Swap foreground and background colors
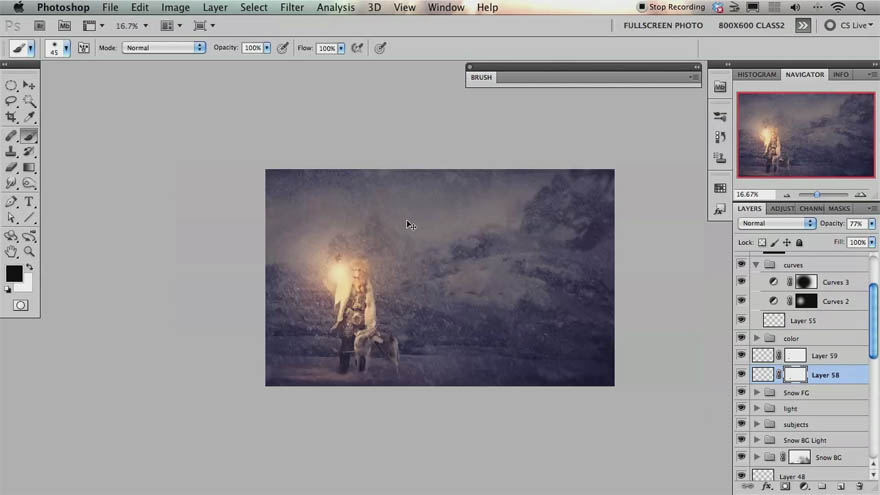The width and height of the screenshot is (880, 495). (29, 267)
